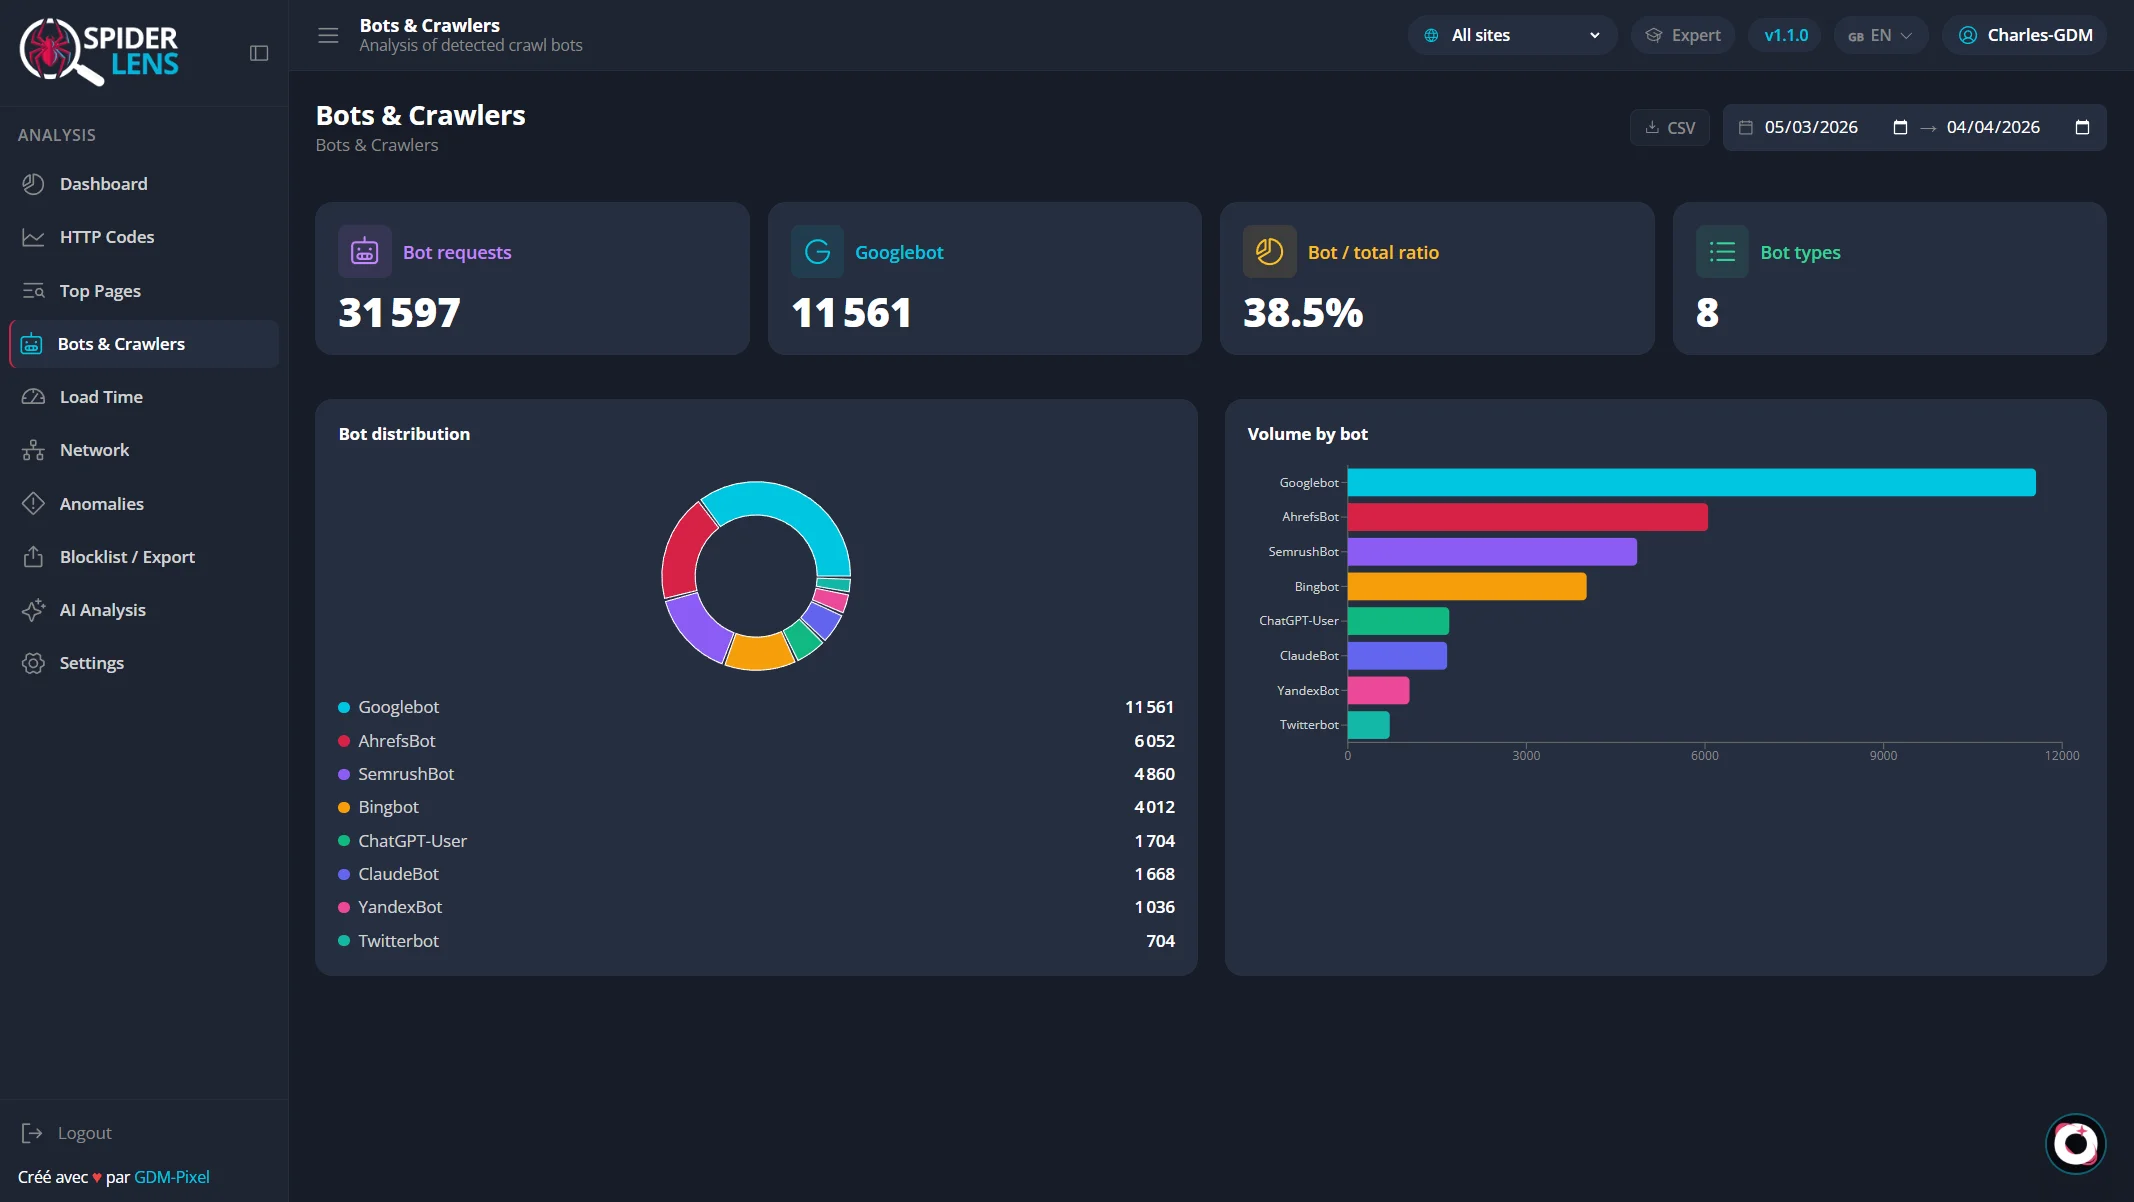Open the Dashboard section
This screenshot has width=2134, height=1202.
[x=103, y=183]
